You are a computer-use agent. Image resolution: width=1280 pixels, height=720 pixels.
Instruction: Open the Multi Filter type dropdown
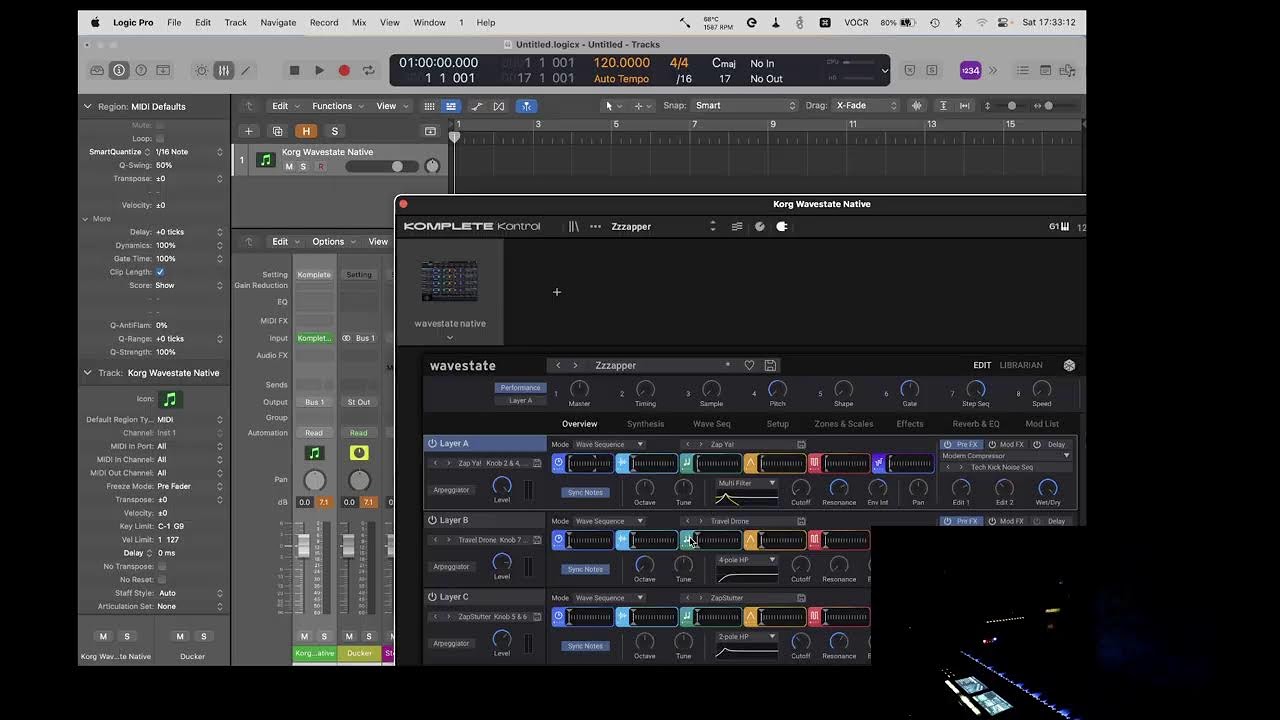(746, 483)
